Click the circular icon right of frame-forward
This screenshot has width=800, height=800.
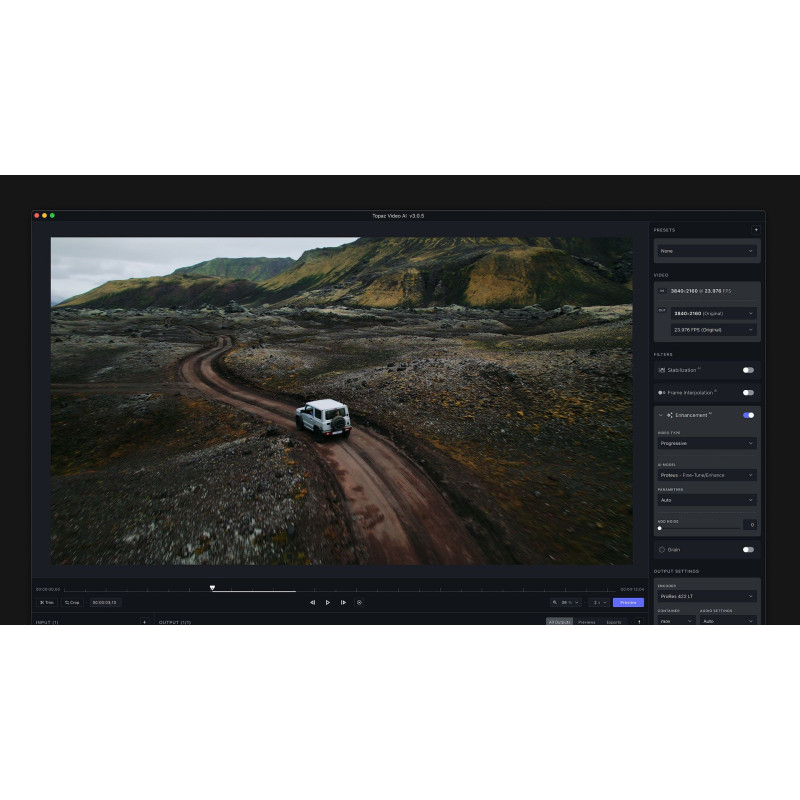[x=359, y=602]
